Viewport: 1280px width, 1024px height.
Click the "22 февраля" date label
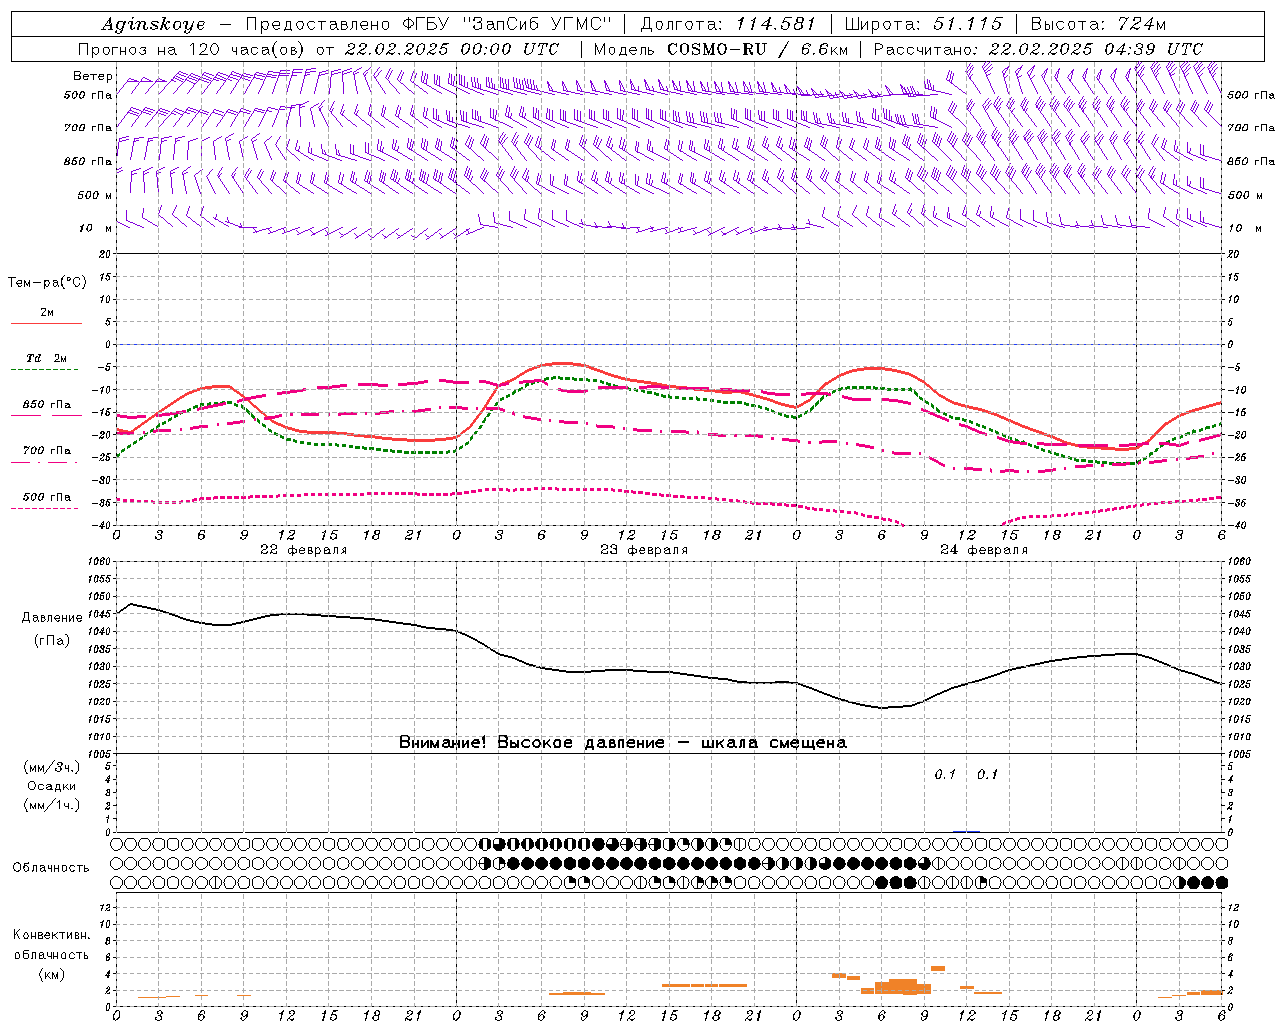click(304, 550)
